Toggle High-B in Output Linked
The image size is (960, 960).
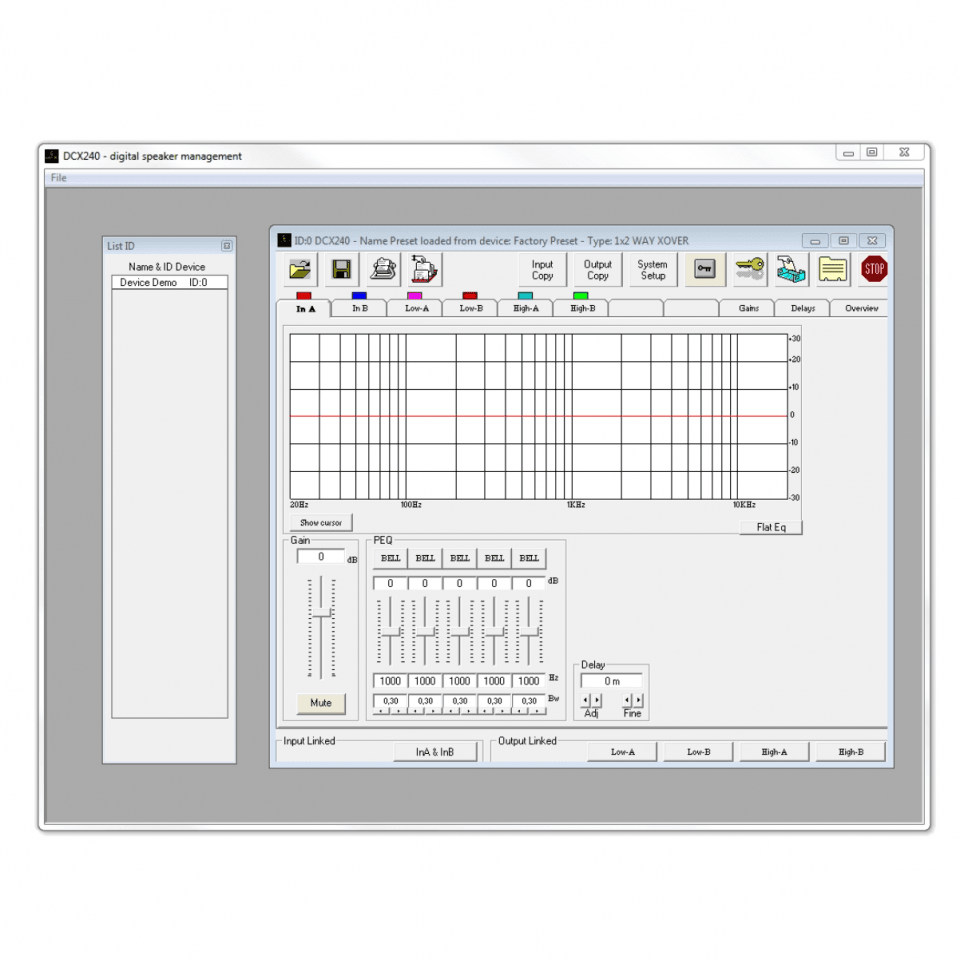[851, 752]
